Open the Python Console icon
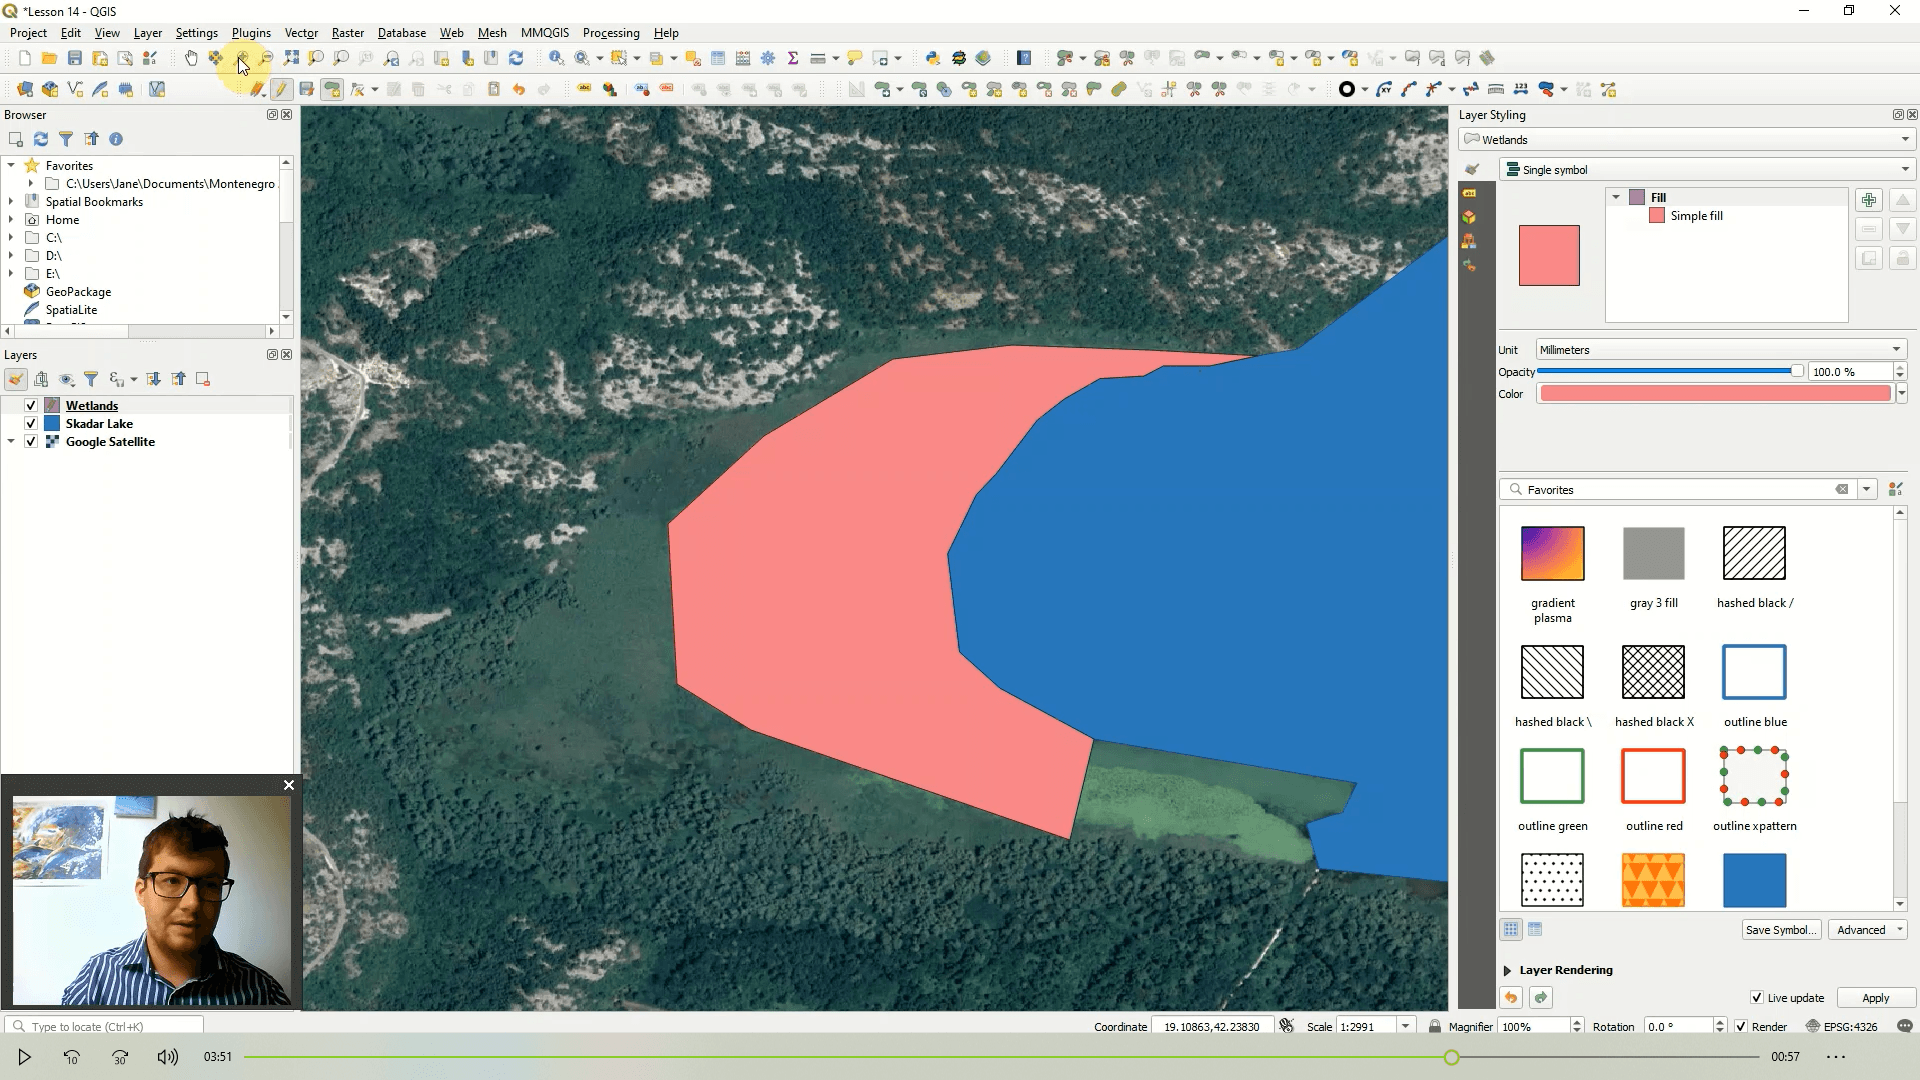This screenshot has height=1080, width=1920. point(932,58)
